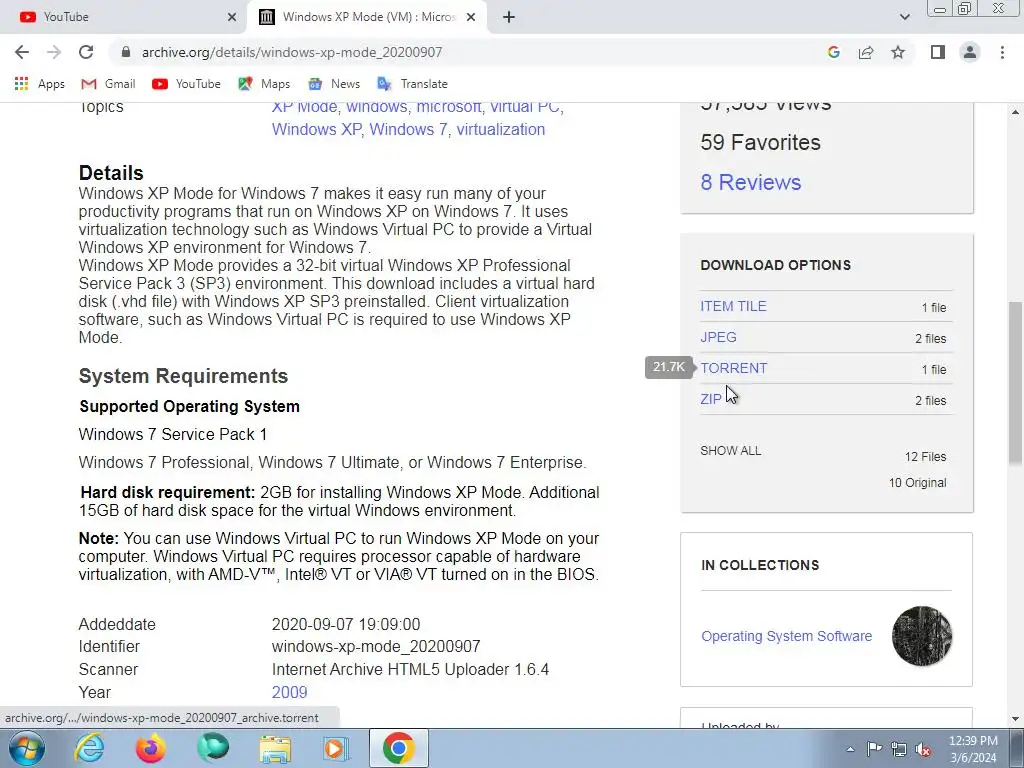Open Windows Explorer folder icon
This screenshot has width=1024, height=768.
point(275,748)
